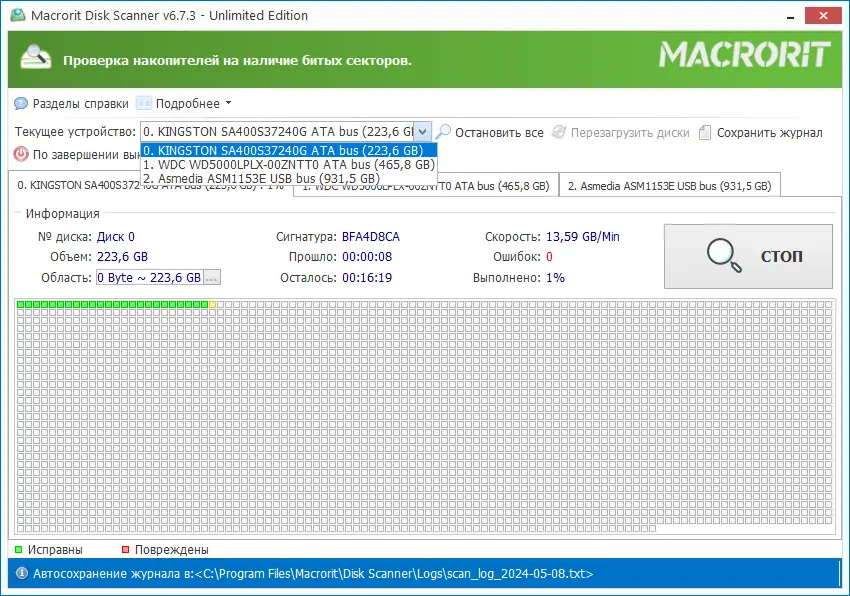
Task: Close the Macrorit Disk Scanner window
Action: [x=823, y=15]
